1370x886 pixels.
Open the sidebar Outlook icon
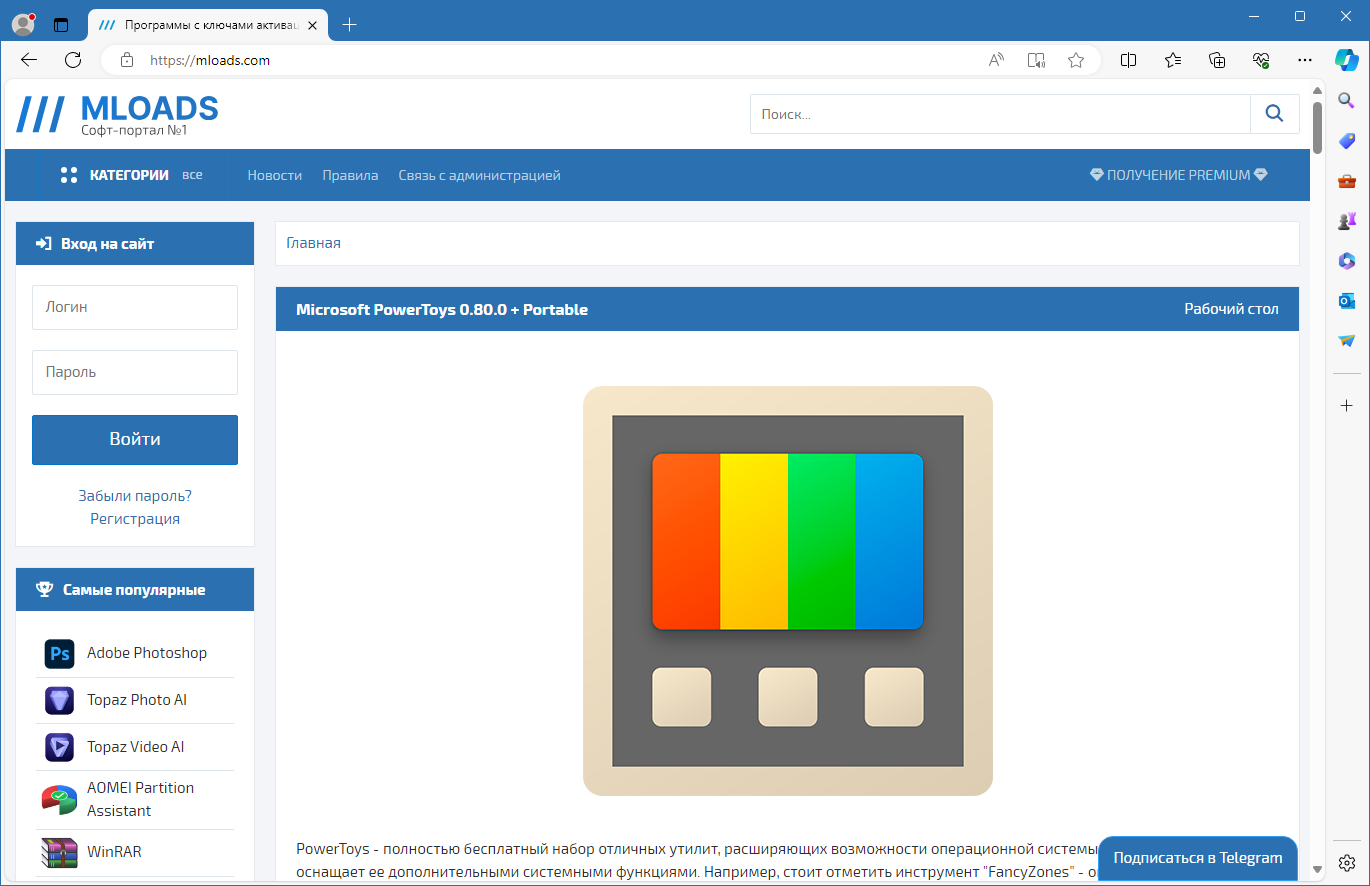click(x=1347, y=301)
